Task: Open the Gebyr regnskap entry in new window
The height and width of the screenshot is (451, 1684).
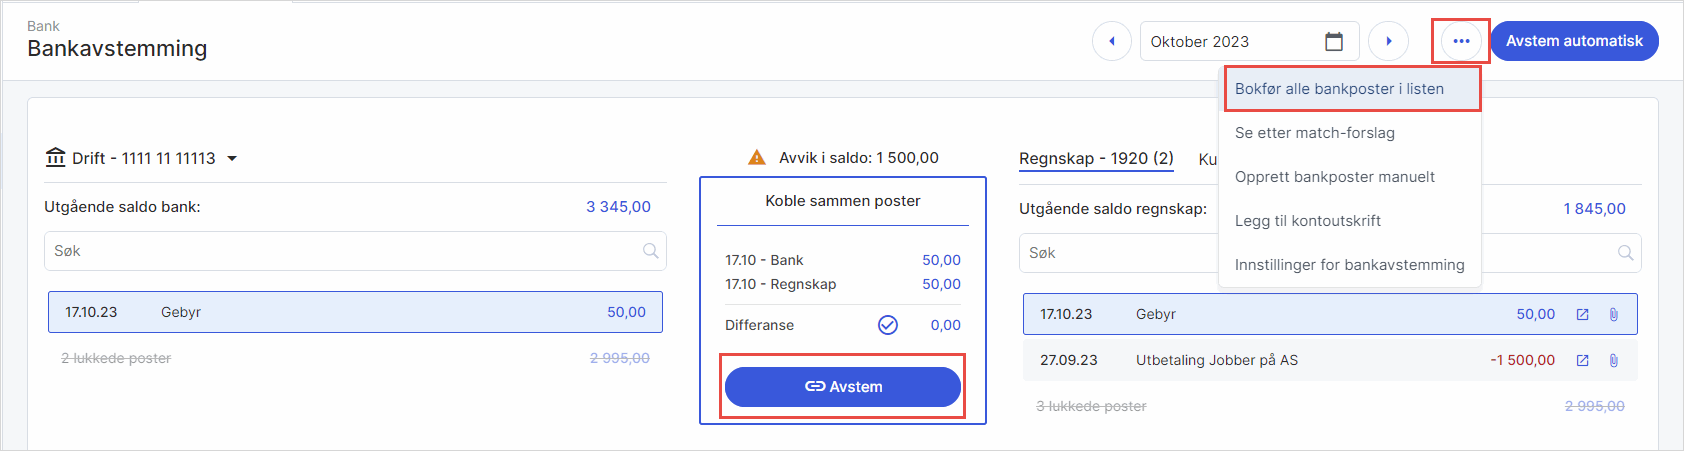Action: click(1582, 315)
